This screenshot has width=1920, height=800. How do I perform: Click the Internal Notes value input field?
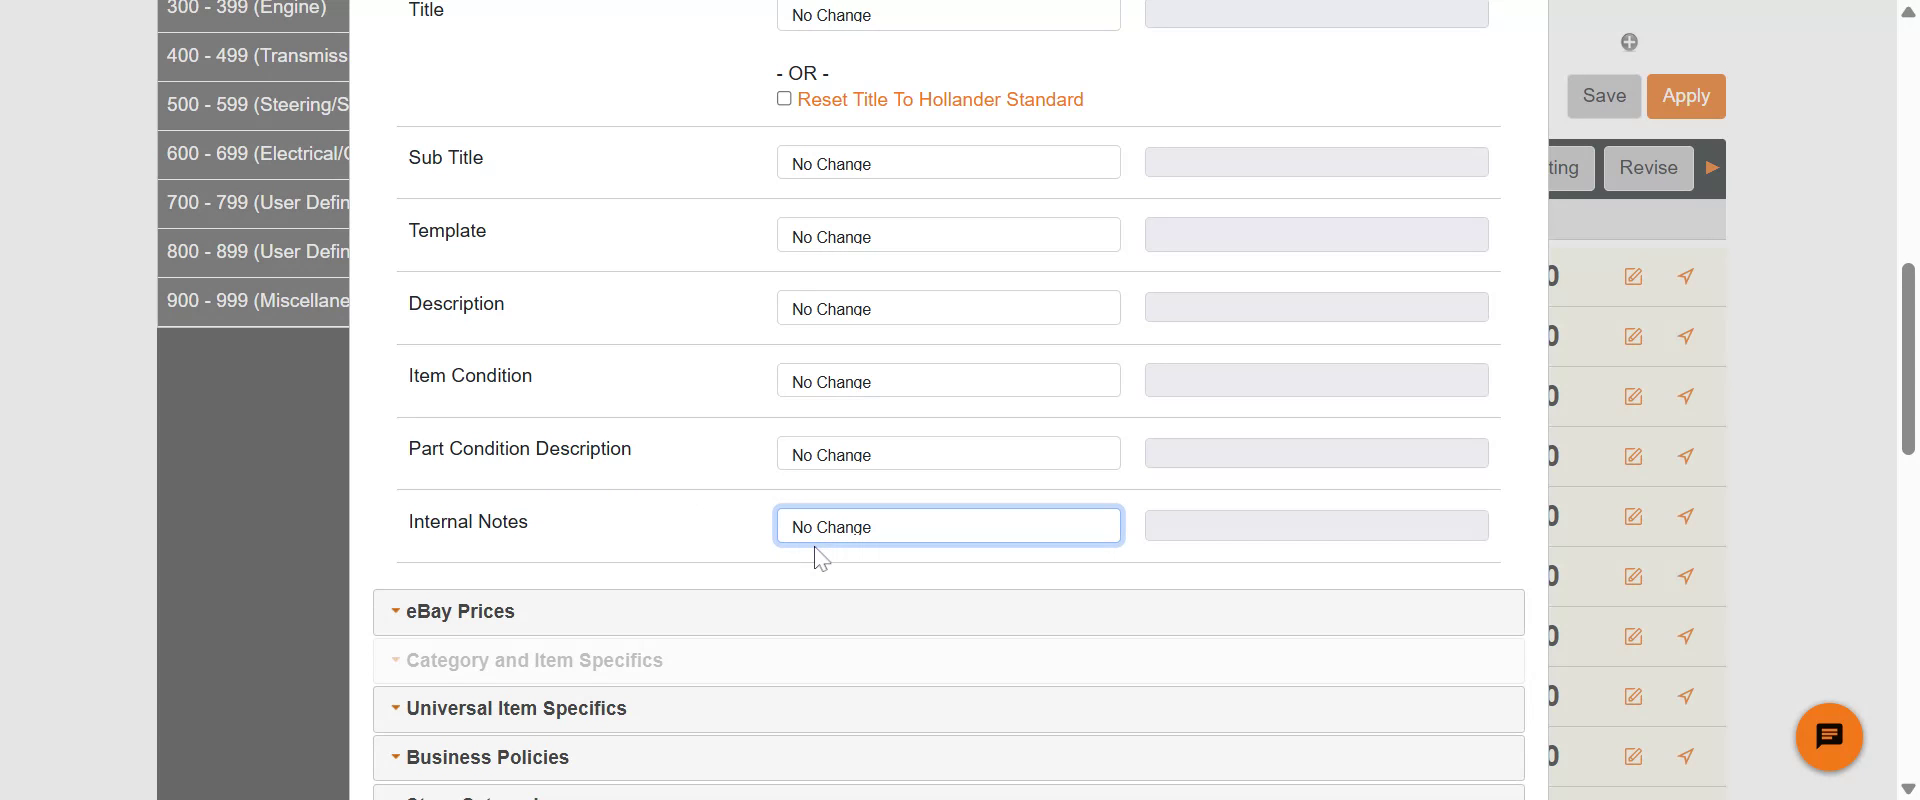[x=1316, y=526]
